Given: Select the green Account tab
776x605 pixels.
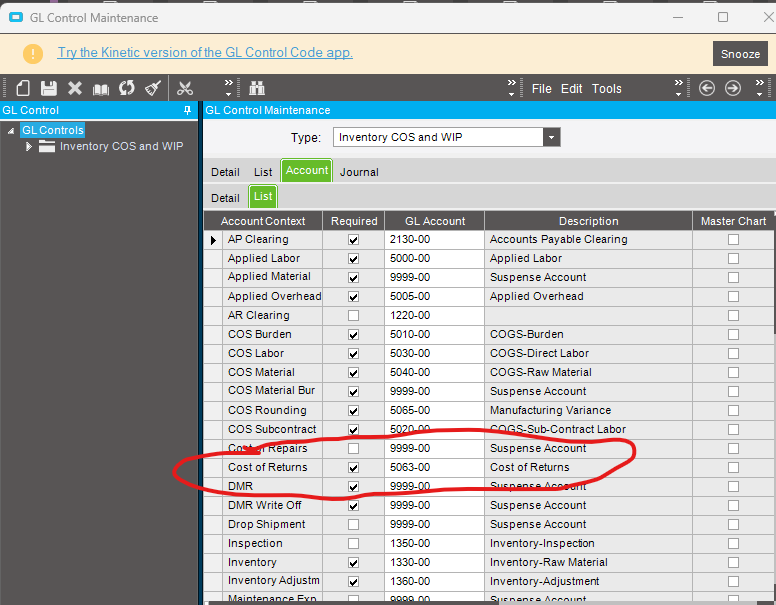Looking at the screenshot, I should (x=307, y=170).
